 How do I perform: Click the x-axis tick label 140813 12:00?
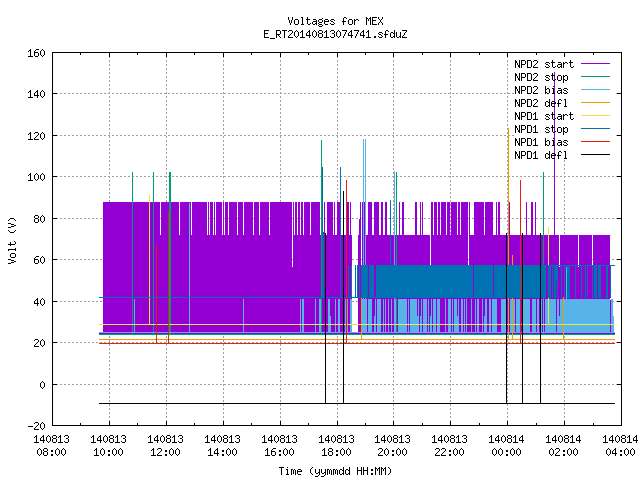point(165,446)
